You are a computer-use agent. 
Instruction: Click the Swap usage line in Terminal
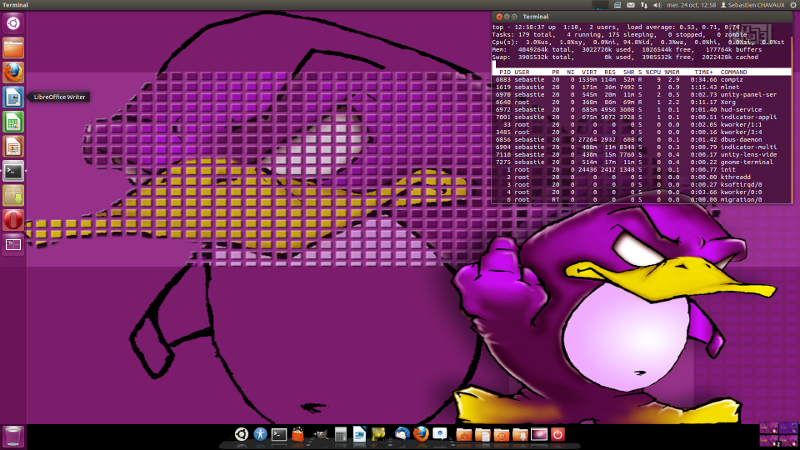click(625, 57)
